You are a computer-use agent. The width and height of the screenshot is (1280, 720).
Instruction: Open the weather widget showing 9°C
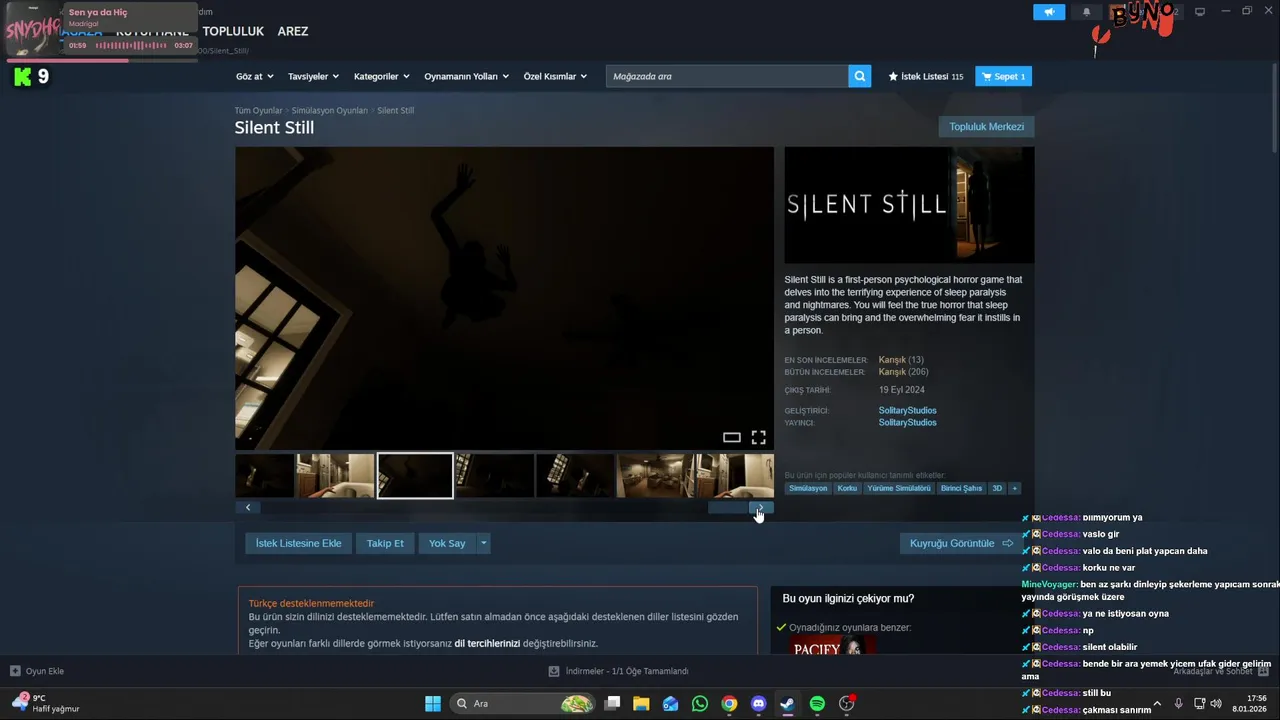[x=45, y=703]
